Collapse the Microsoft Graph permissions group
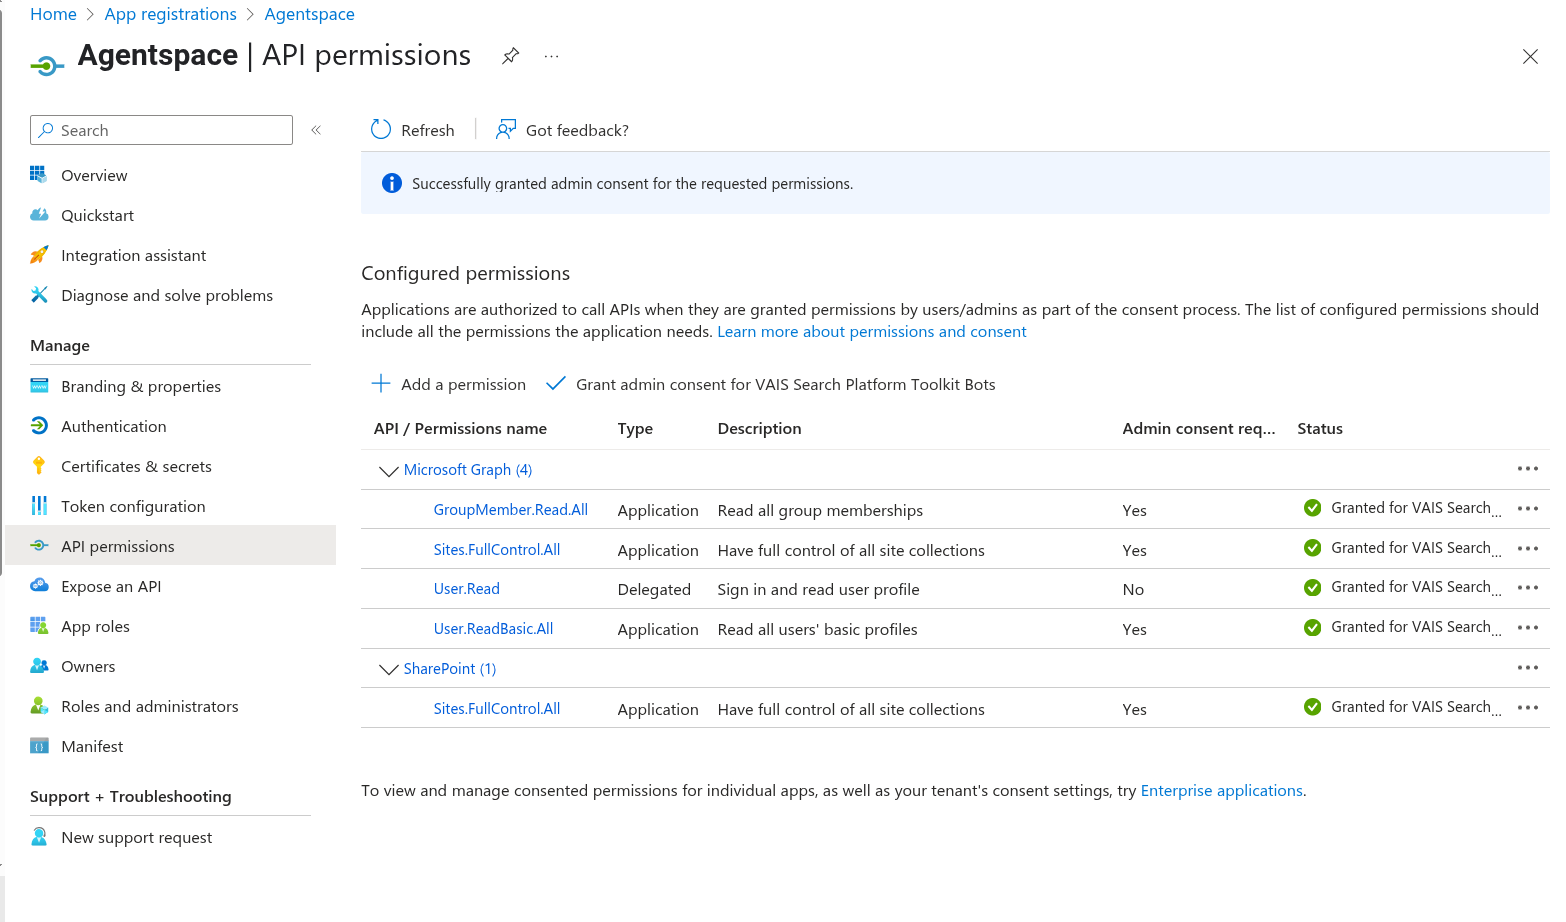The image size is (1566, 922). pyautogui.click(x=388, y=470)
